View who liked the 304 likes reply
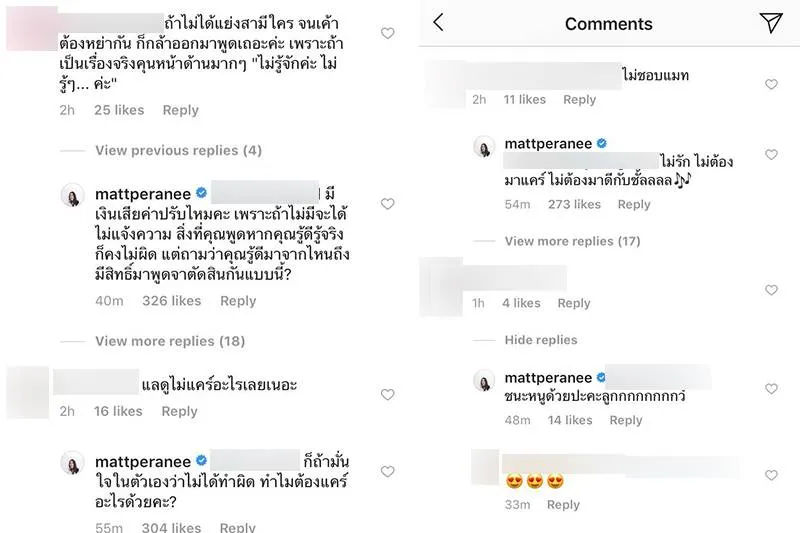Image resolution: width=800 pixels, height=533 pixels. click(172, 527)
